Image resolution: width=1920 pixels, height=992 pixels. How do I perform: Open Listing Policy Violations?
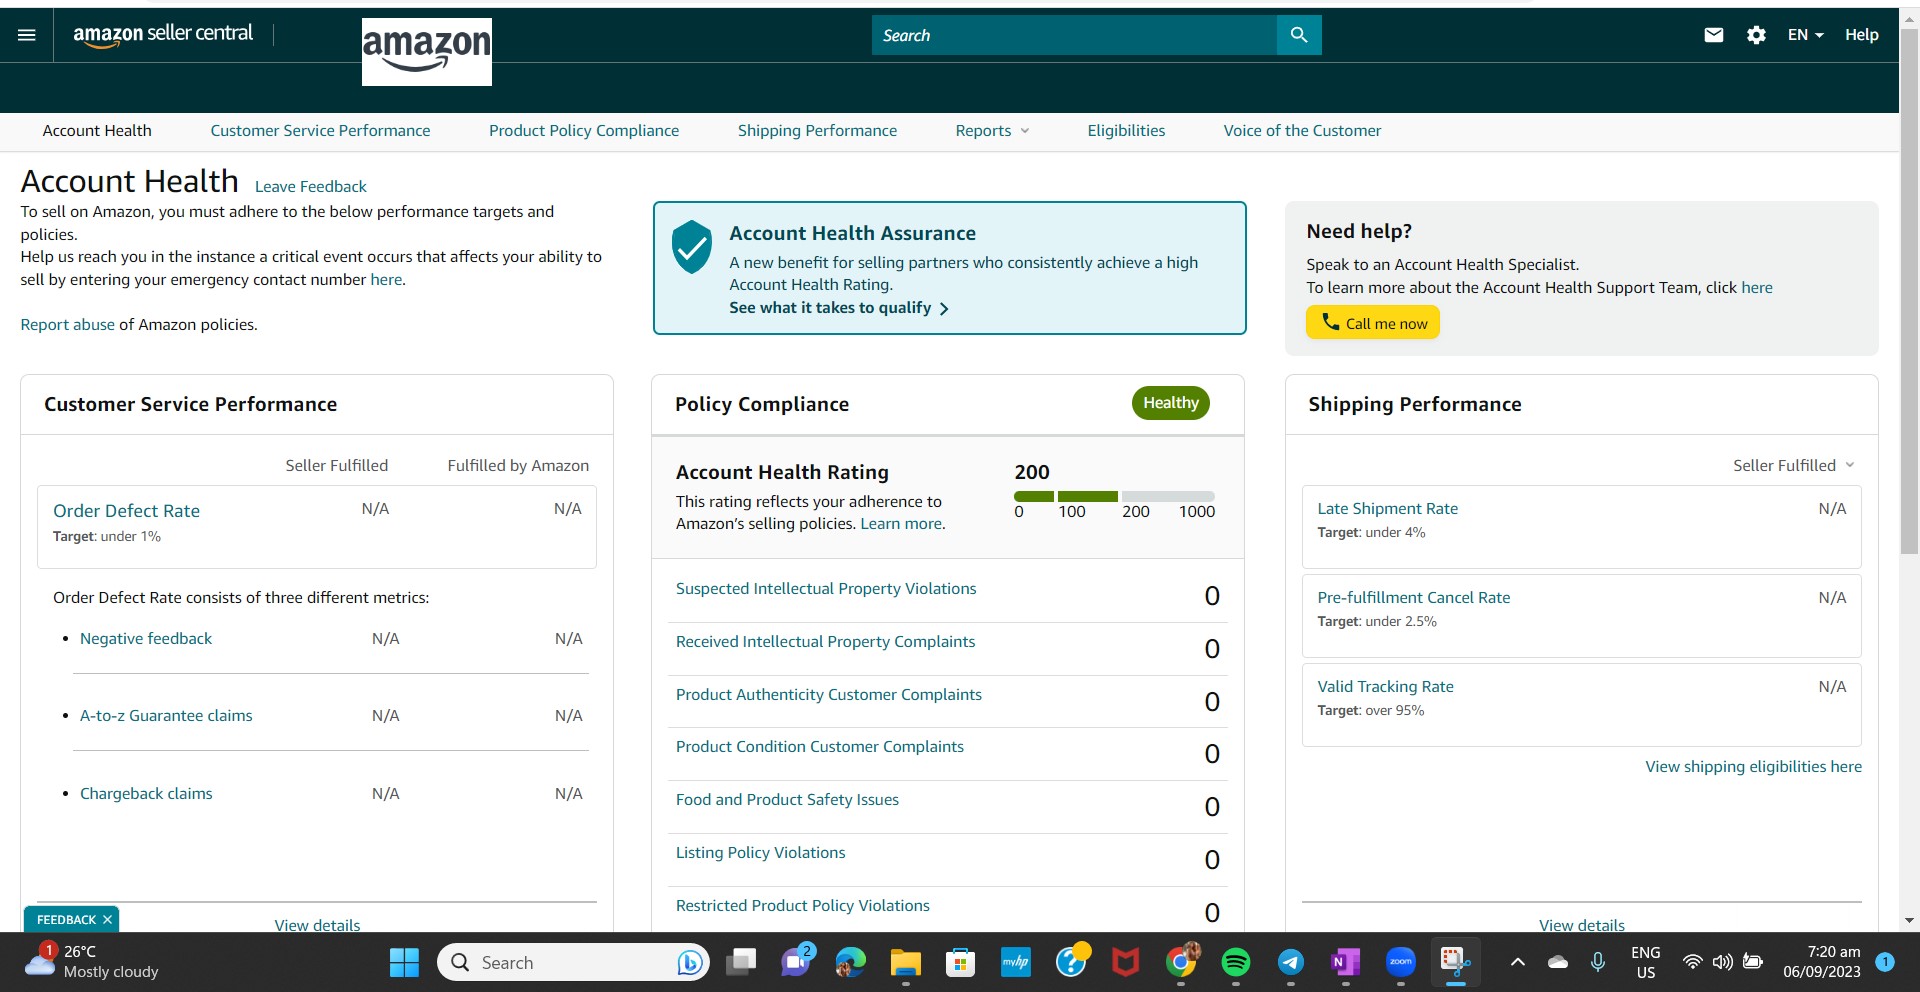761,853
